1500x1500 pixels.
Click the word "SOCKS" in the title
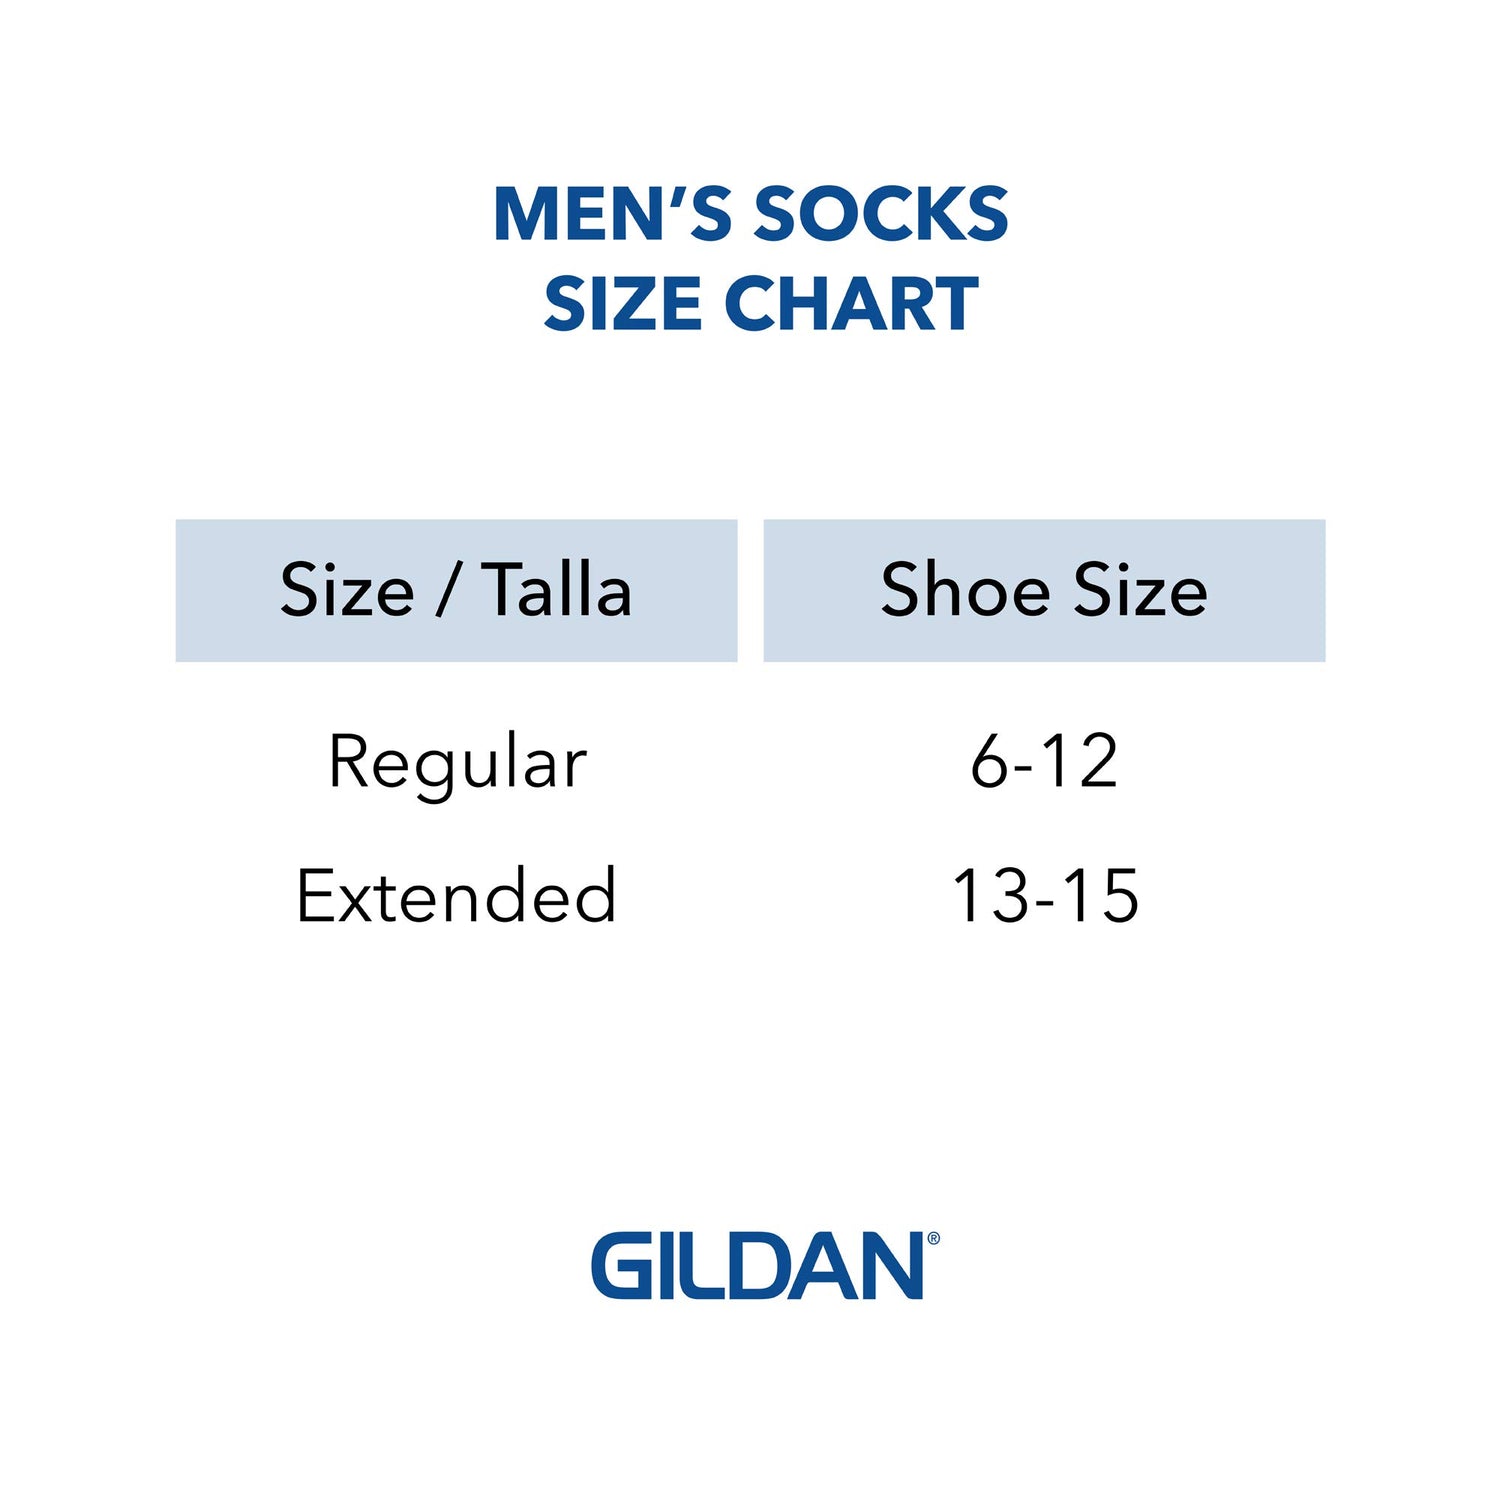pos(881,214)
